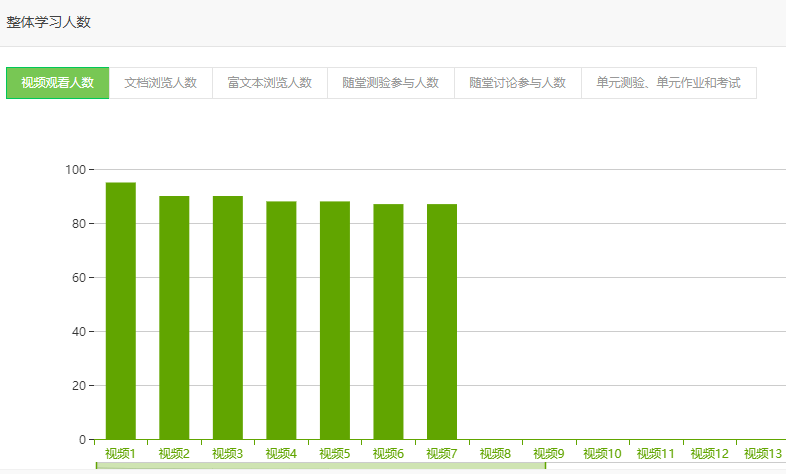Open the 富文本浏览人数 tab
This screenshot has width=786, height=474.
(269, 83)
